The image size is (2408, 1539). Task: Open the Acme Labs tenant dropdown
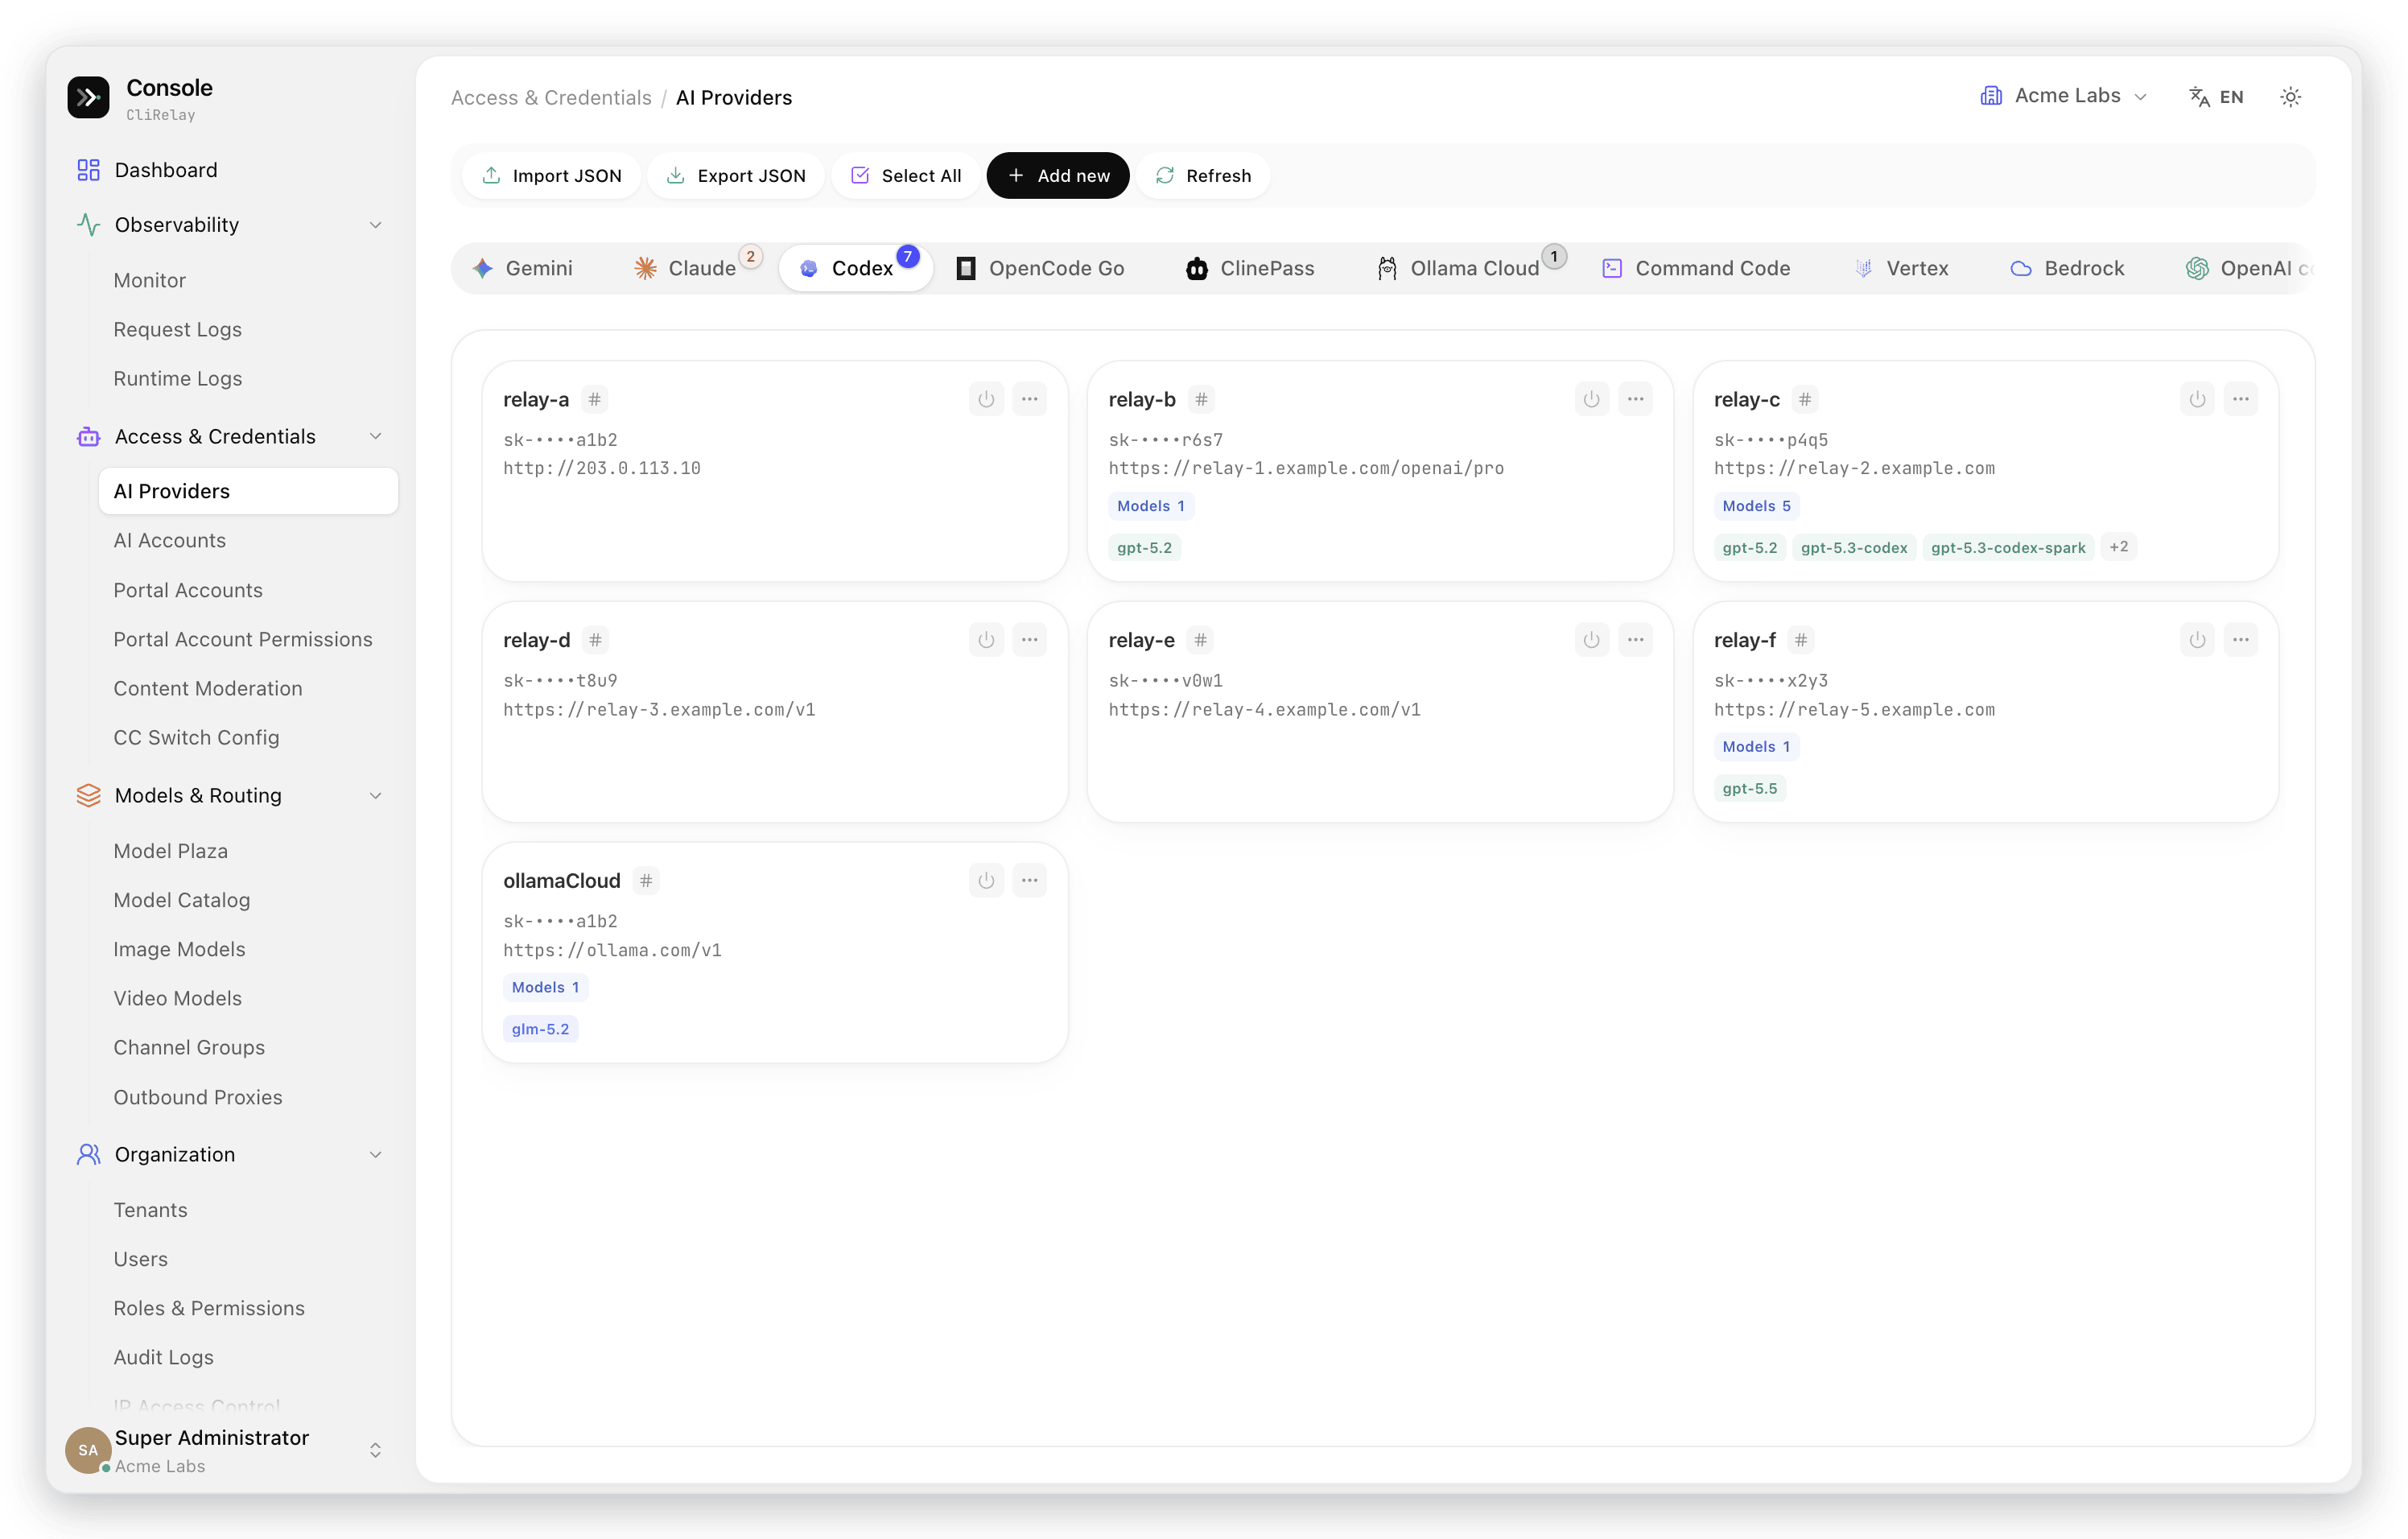click(2063, 96)
